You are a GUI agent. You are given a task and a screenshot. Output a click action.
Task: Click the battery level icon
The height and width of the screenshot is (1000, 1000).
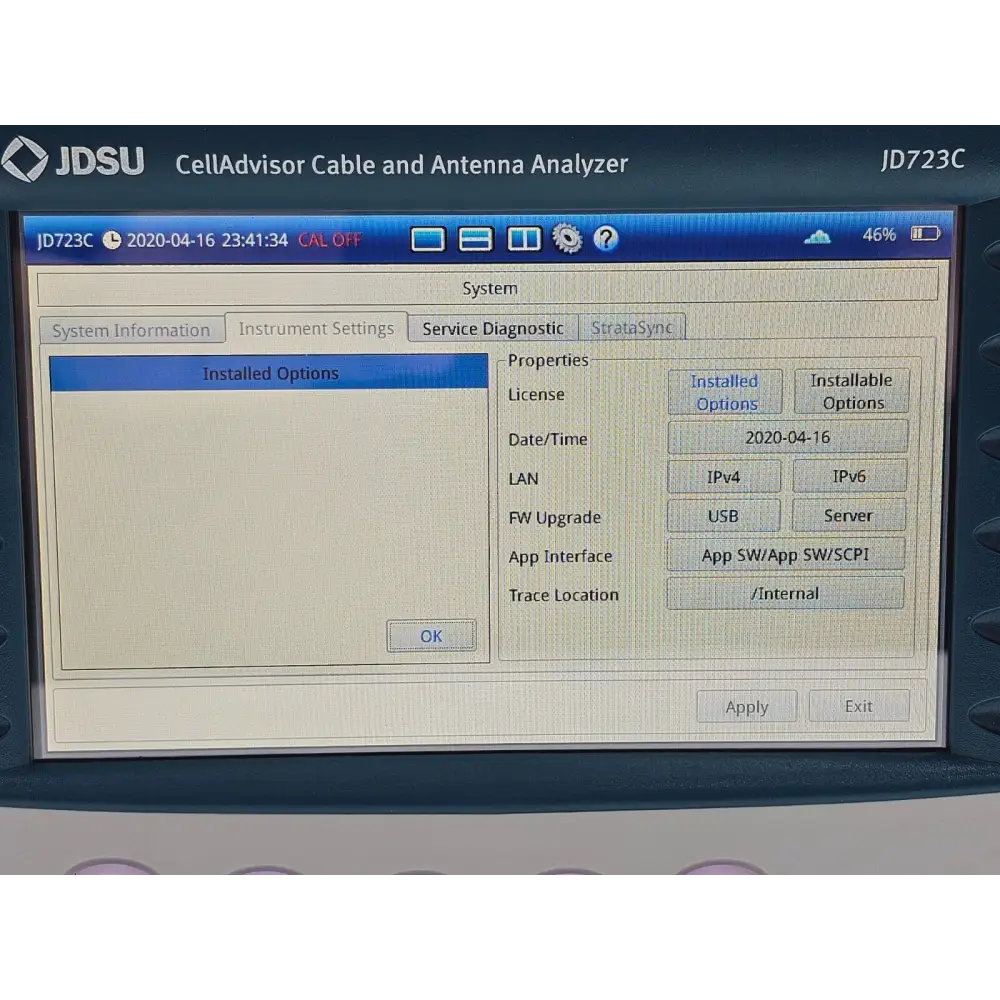tap(925, 233)
